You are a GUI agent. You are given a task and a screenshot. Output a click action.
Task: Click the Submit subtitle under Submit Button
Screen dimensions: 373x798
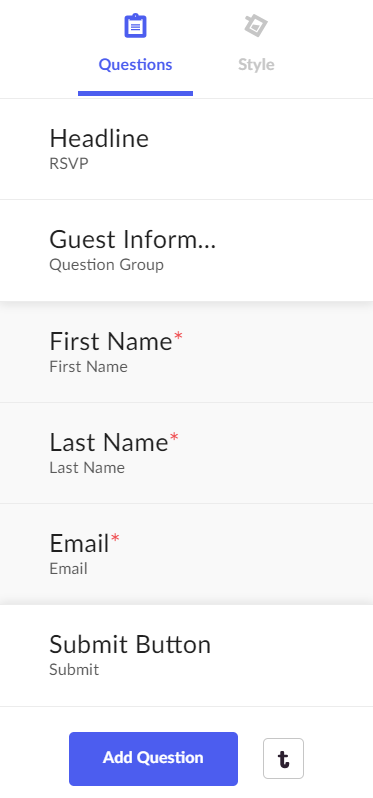(x=74, y=669)
